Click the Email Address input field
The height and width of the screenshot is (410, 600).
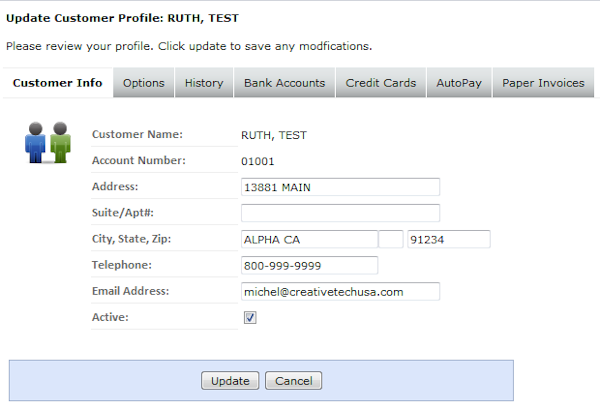[340, 291]
